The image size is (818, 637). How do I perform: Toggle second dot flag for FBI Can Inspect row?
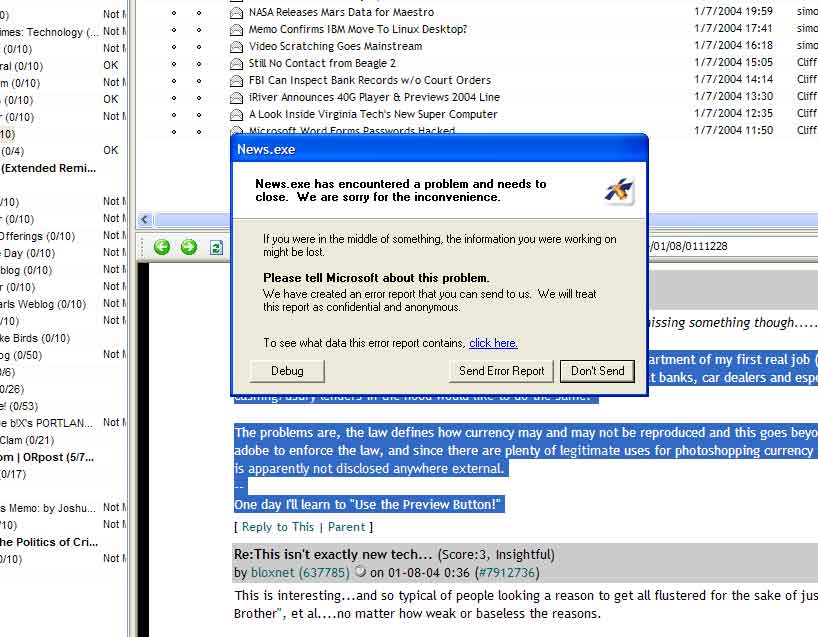click(199, 81)
